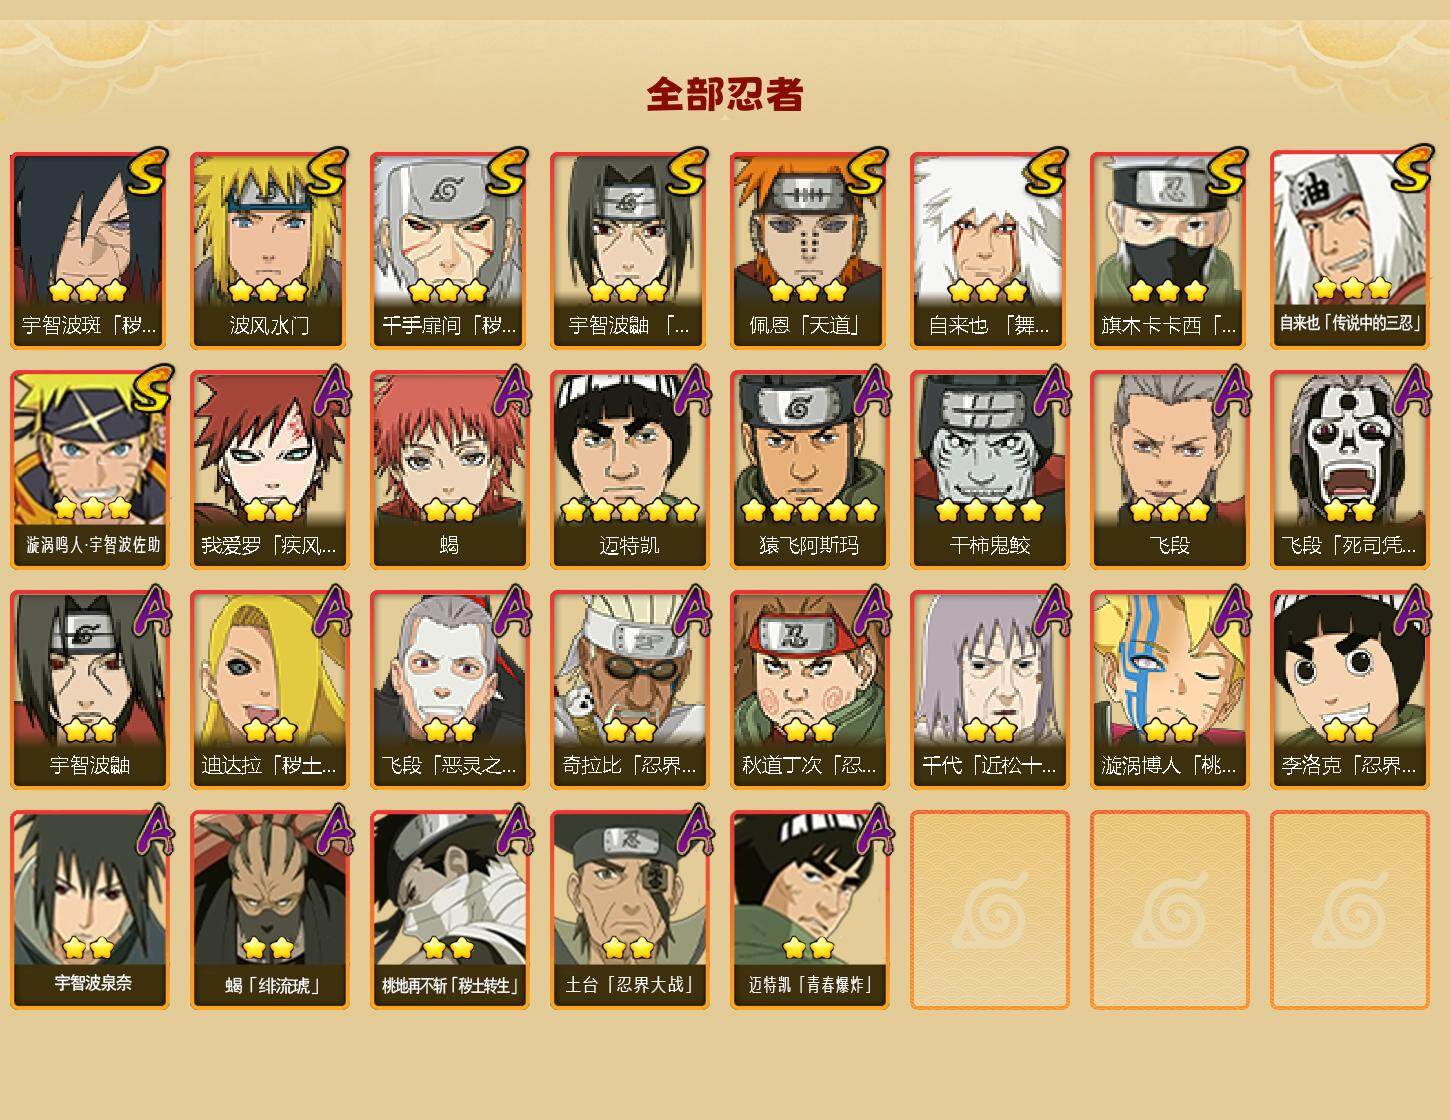
Task: Click the star rating on 迈特凯 card
Action: pyautogui.click(x=629, y=510)
